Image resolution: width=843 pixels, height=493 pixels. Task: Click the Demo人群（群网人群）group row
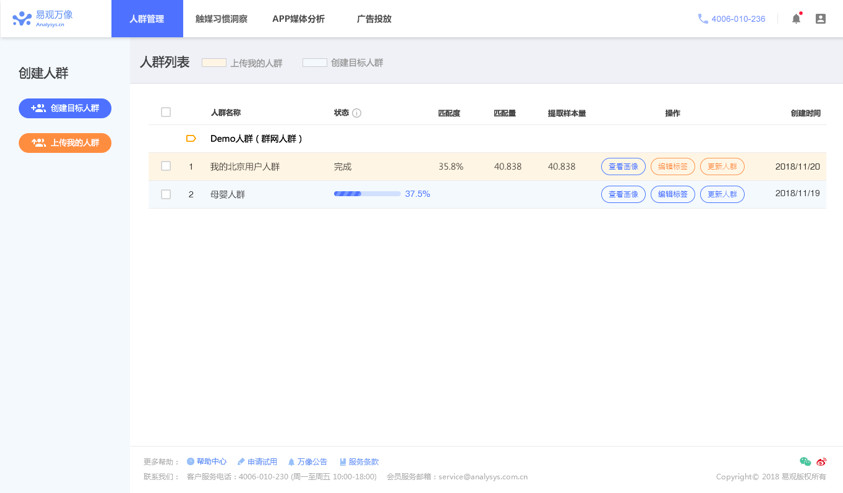point(487,139)
